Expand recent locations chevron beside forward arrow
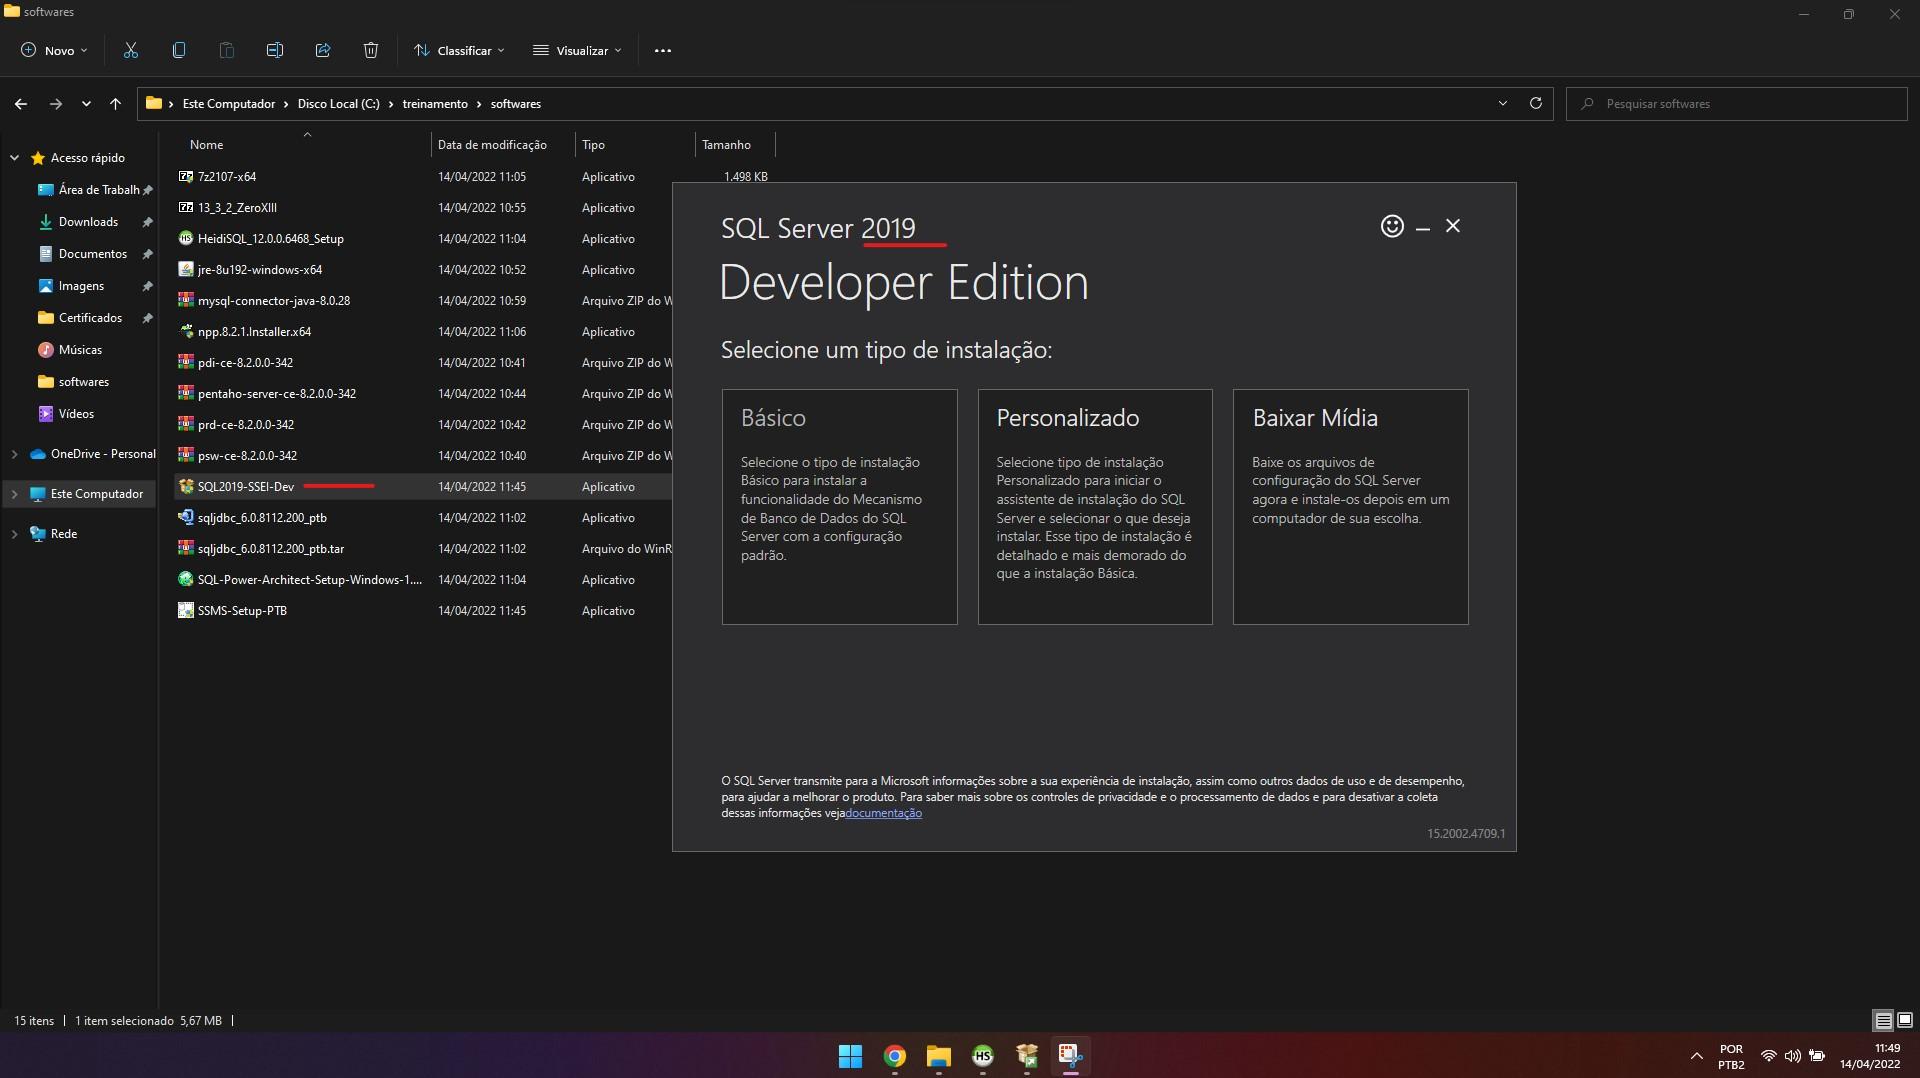The width and height of the screenshot is (1920, 1078). point(86,103)
